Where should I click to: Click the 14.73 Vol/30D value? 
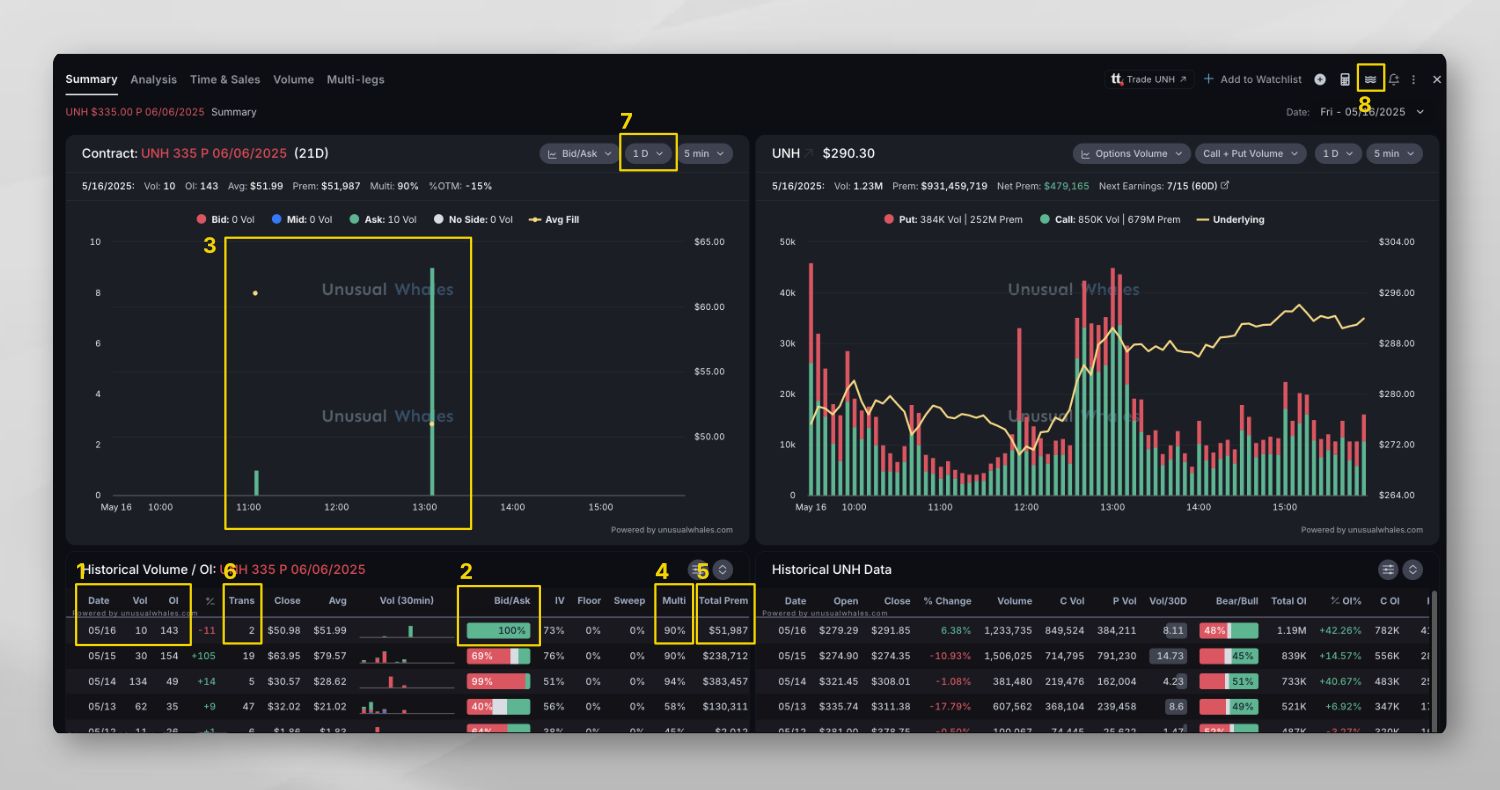tap(1168, 656)
